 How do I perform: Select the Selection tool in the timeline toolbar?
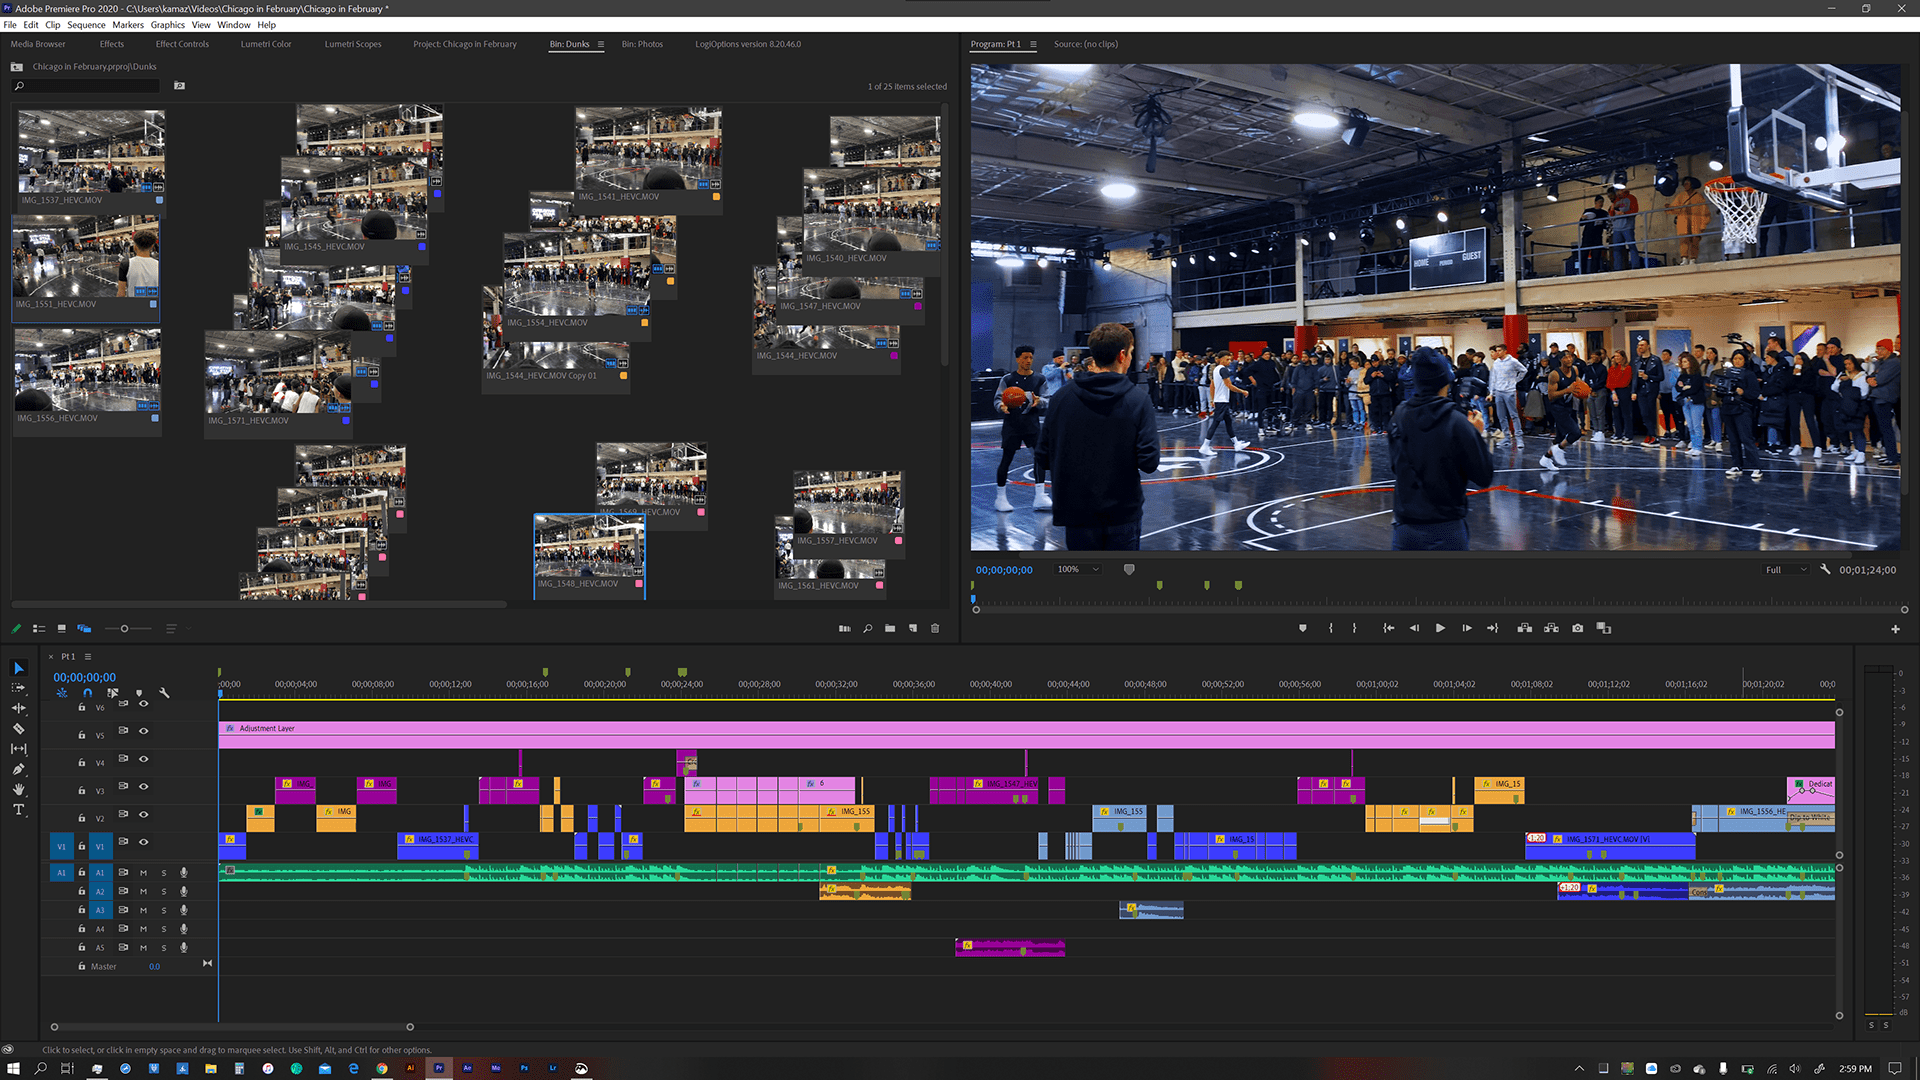(19, 668)
